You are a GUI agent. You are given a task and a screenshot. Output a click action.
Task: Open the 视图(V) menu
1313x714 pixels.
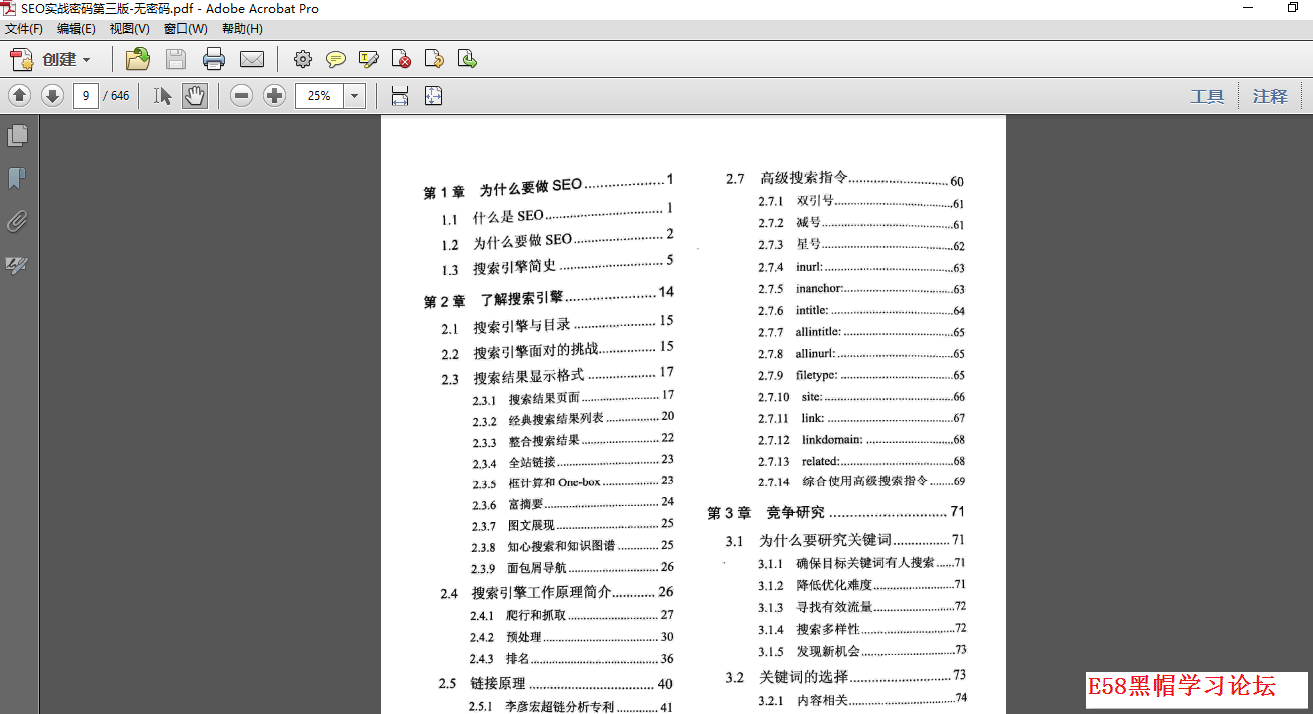129,29
